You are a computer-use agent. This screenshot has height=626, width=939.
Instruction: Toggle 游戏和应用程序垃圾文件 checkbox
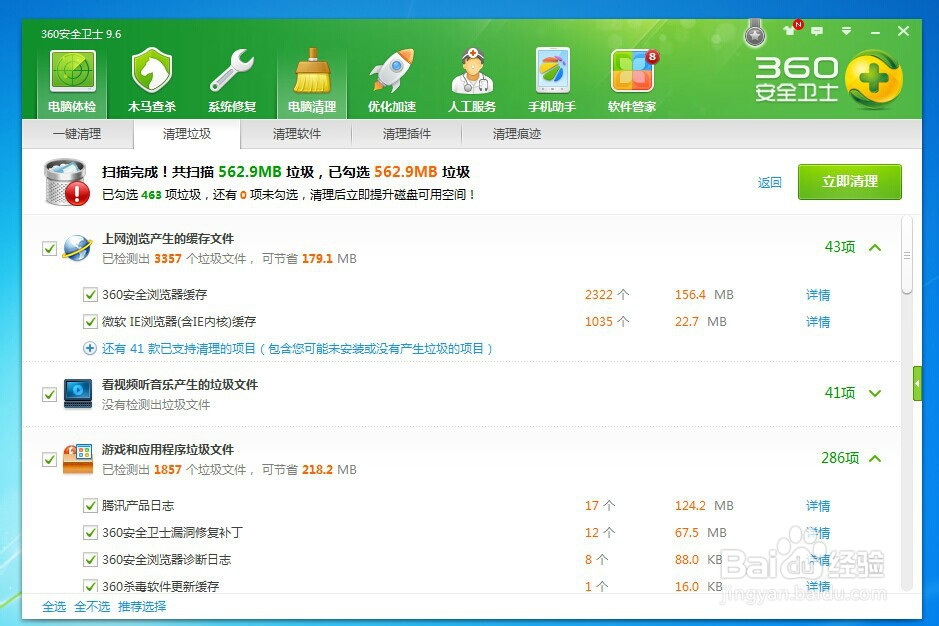[49, 459]
